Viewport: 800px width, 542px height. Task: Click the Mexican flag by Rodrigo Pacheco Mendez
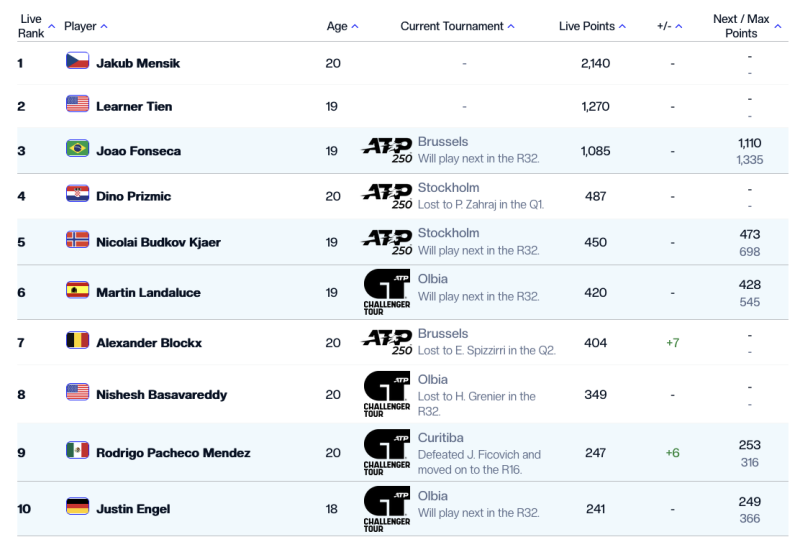coord(77,451)
